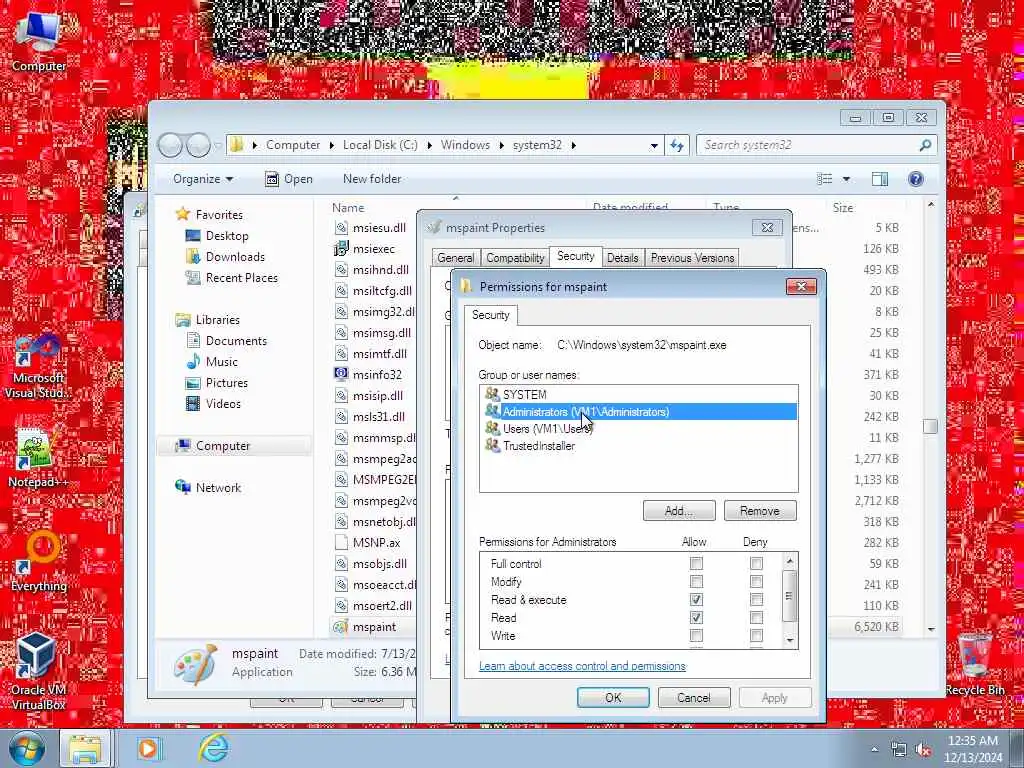This screenshot has width=1024, height=768.
Task: Tick Allow for Full control
Action: click(x=696, y=563)
